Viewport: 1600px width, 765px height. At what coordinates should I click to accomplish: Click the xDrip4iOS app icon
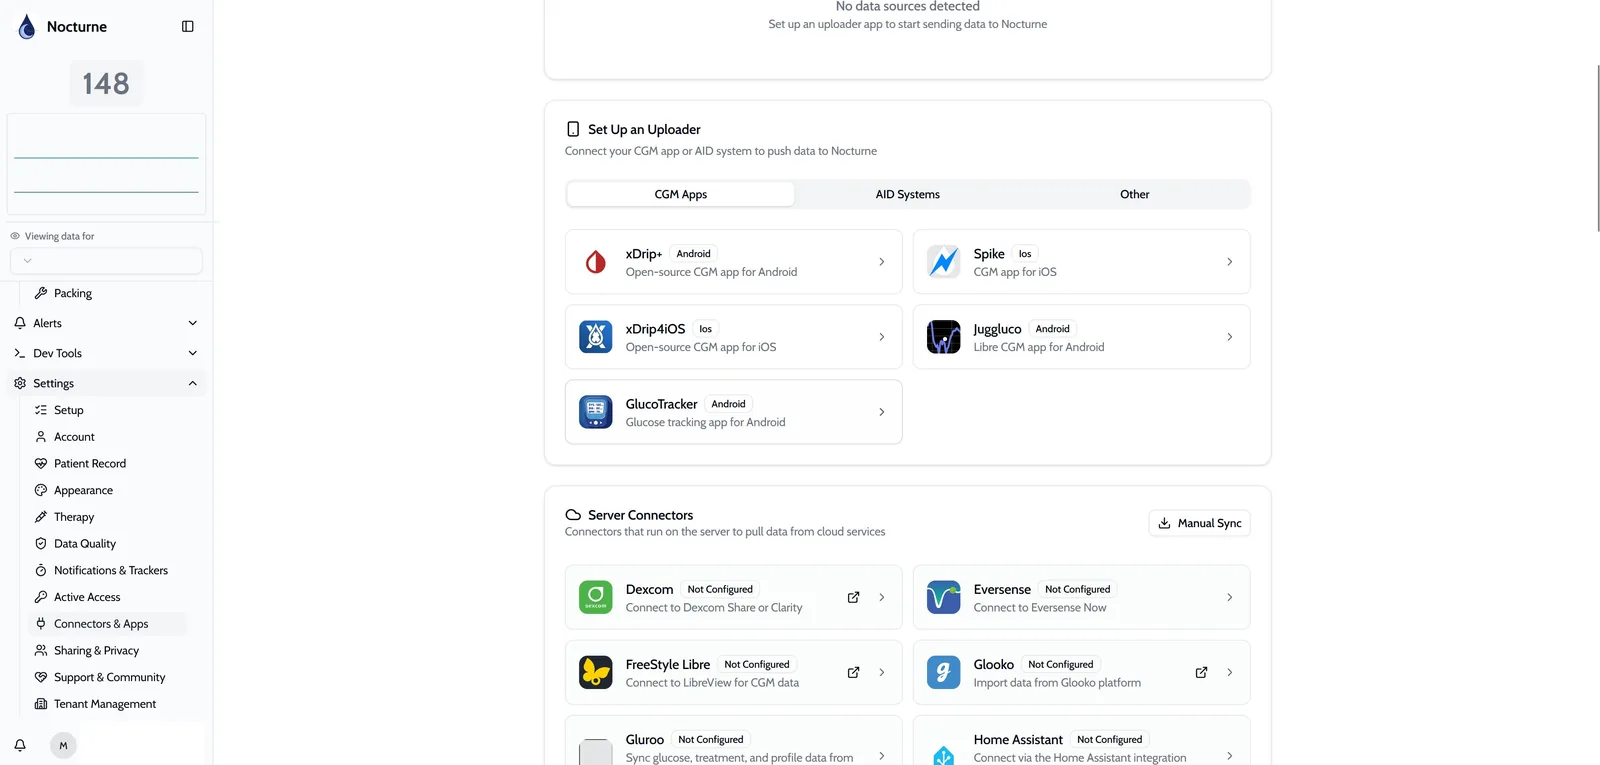coord(596,337)
